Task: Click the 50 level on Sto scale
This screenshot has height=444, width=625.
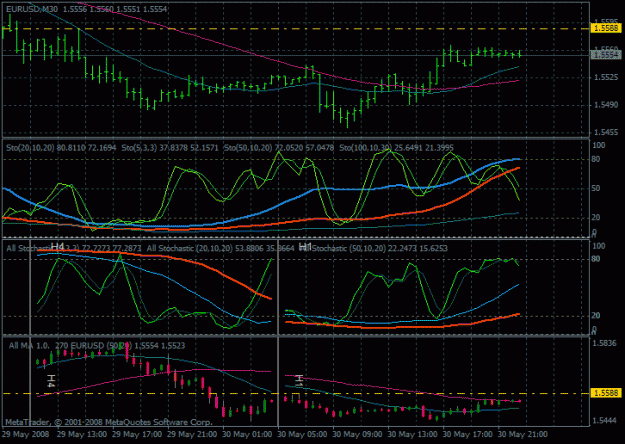Action: click(596, 188)
